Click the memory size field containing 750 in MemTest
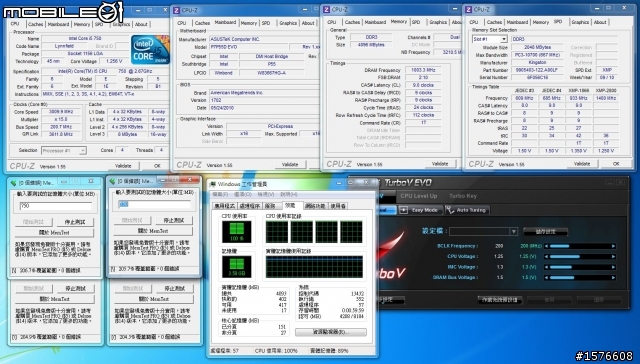Screen dimensions: 640x364 click(56, 206)
